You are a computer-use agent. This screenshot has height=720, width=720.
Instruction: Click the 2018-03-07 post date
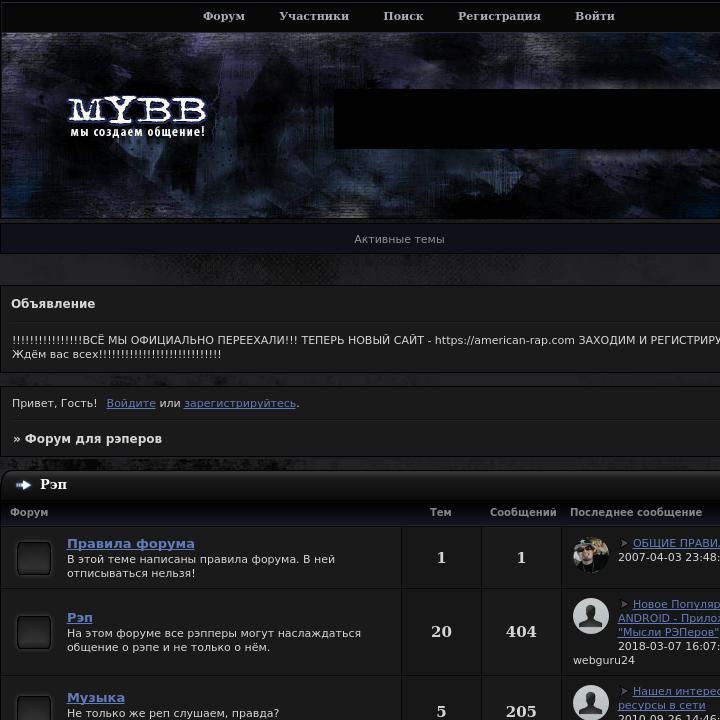click(x=669, y=647)
